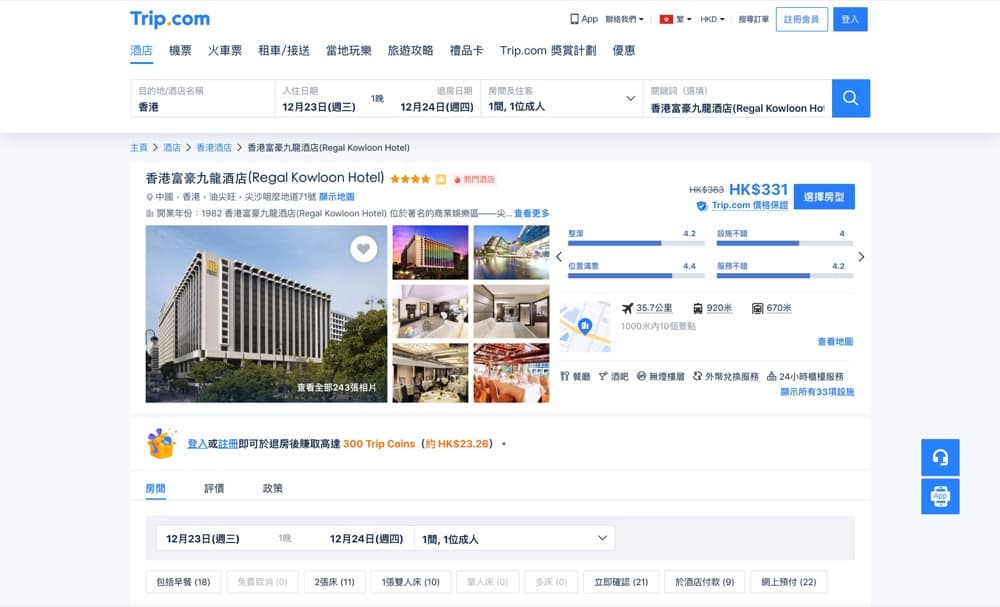The image size is (1000, 607).
Task: Toggle the 2張床 (11) filter
Action: tap(334, 582)
